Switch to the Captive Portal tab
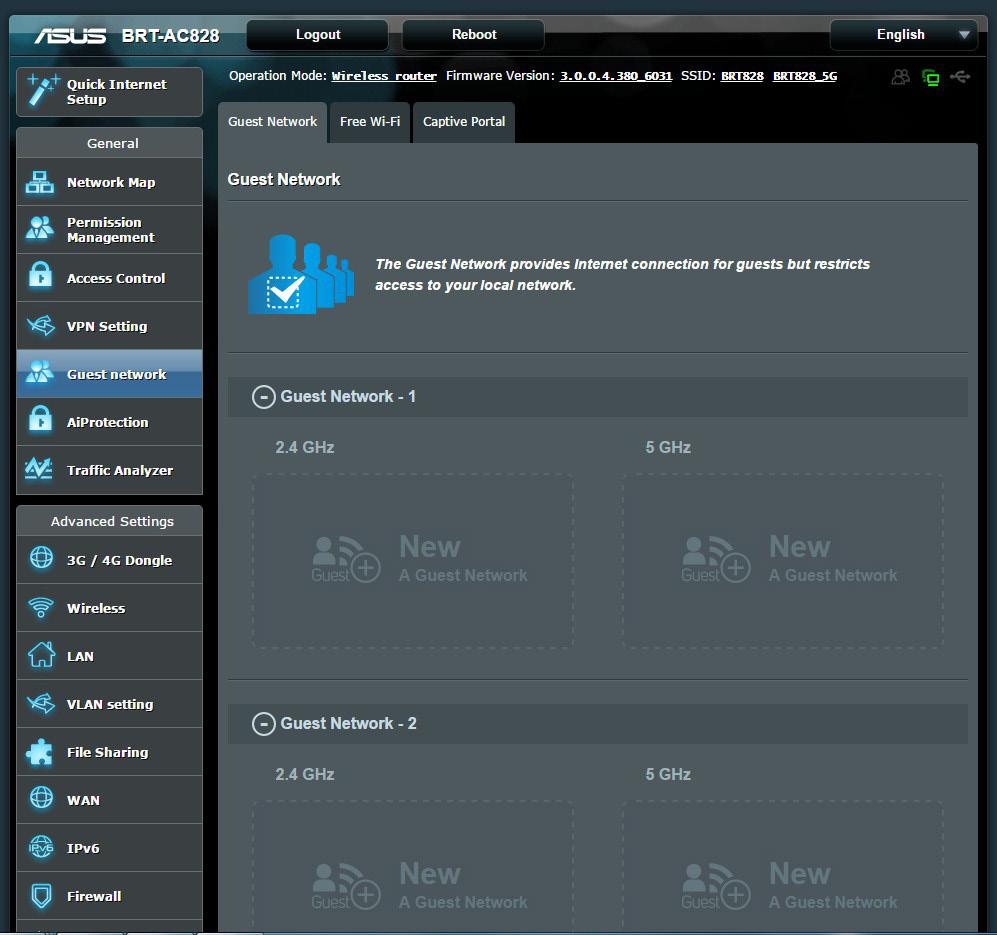 (x=464, y=122)
